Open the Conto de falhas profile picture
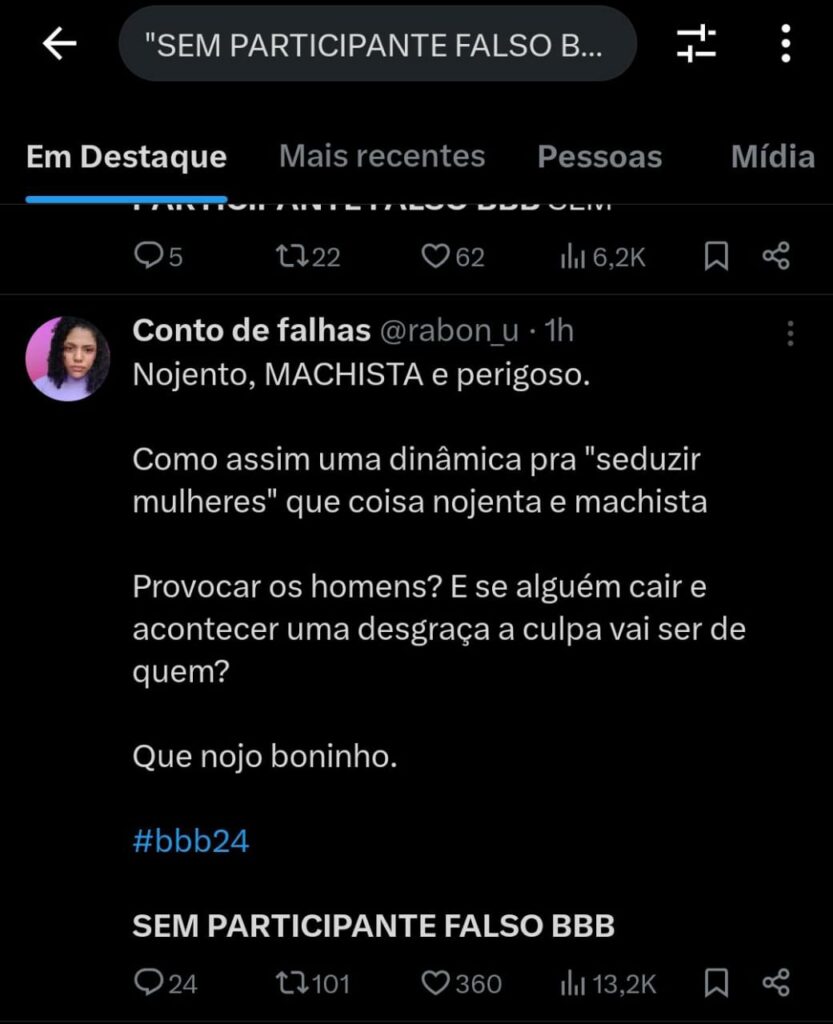The height and width of the screenshot is (1024, 833). pyautogui.click(x=68, y=359)
